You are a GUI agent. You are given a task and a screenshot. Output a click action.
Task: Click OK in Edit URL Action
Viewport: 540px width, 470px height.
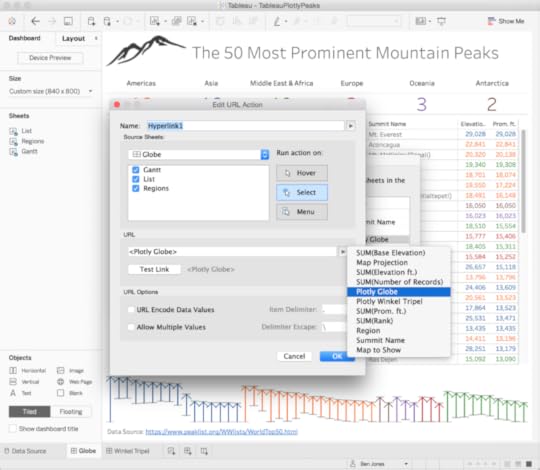pos(337,356)
